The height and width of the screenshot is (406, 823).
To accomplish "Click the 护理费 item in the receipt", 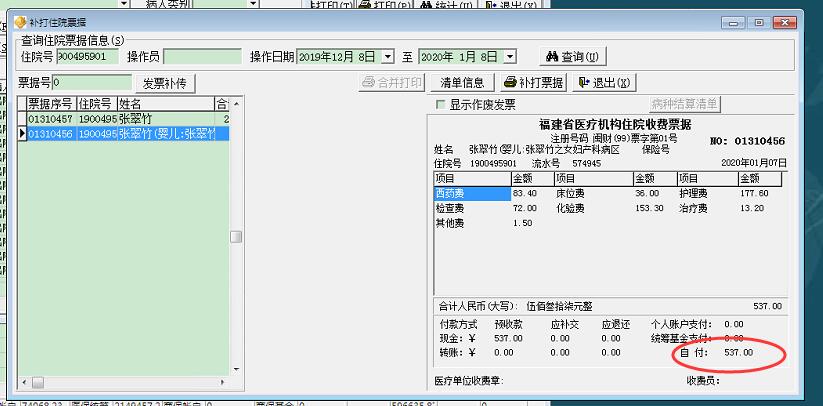I will 693,194.
